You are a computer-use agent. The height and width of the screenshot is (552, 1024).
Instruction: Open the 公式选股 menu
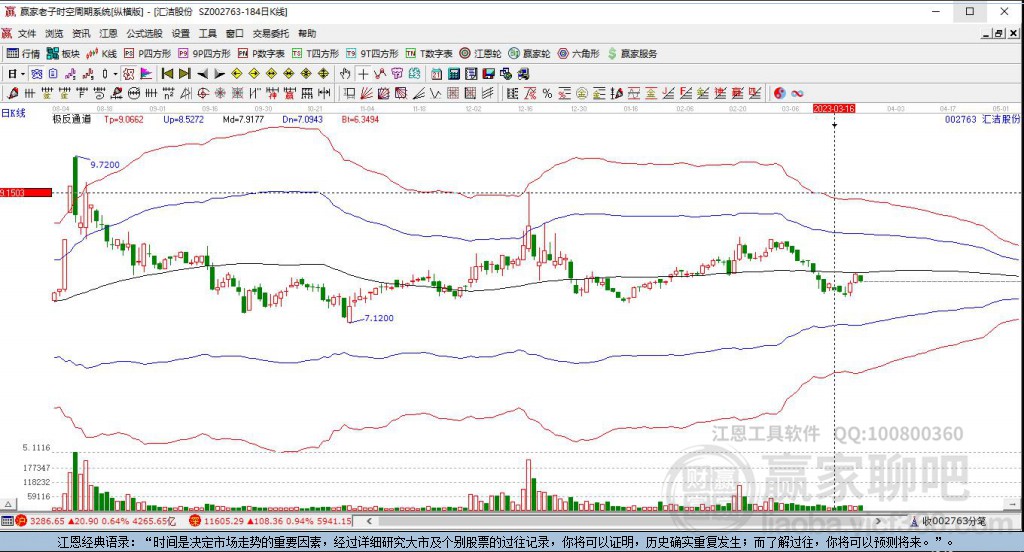(144, 33)
